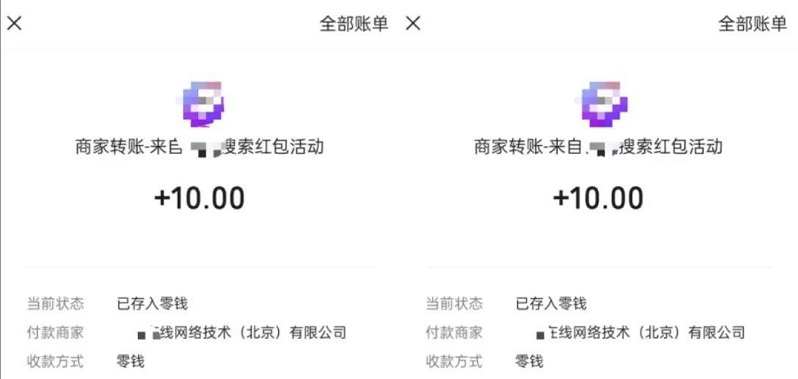Click left 零钱 receiving method value
Viewport: 798px width, 379px height.
coord(131,362)
